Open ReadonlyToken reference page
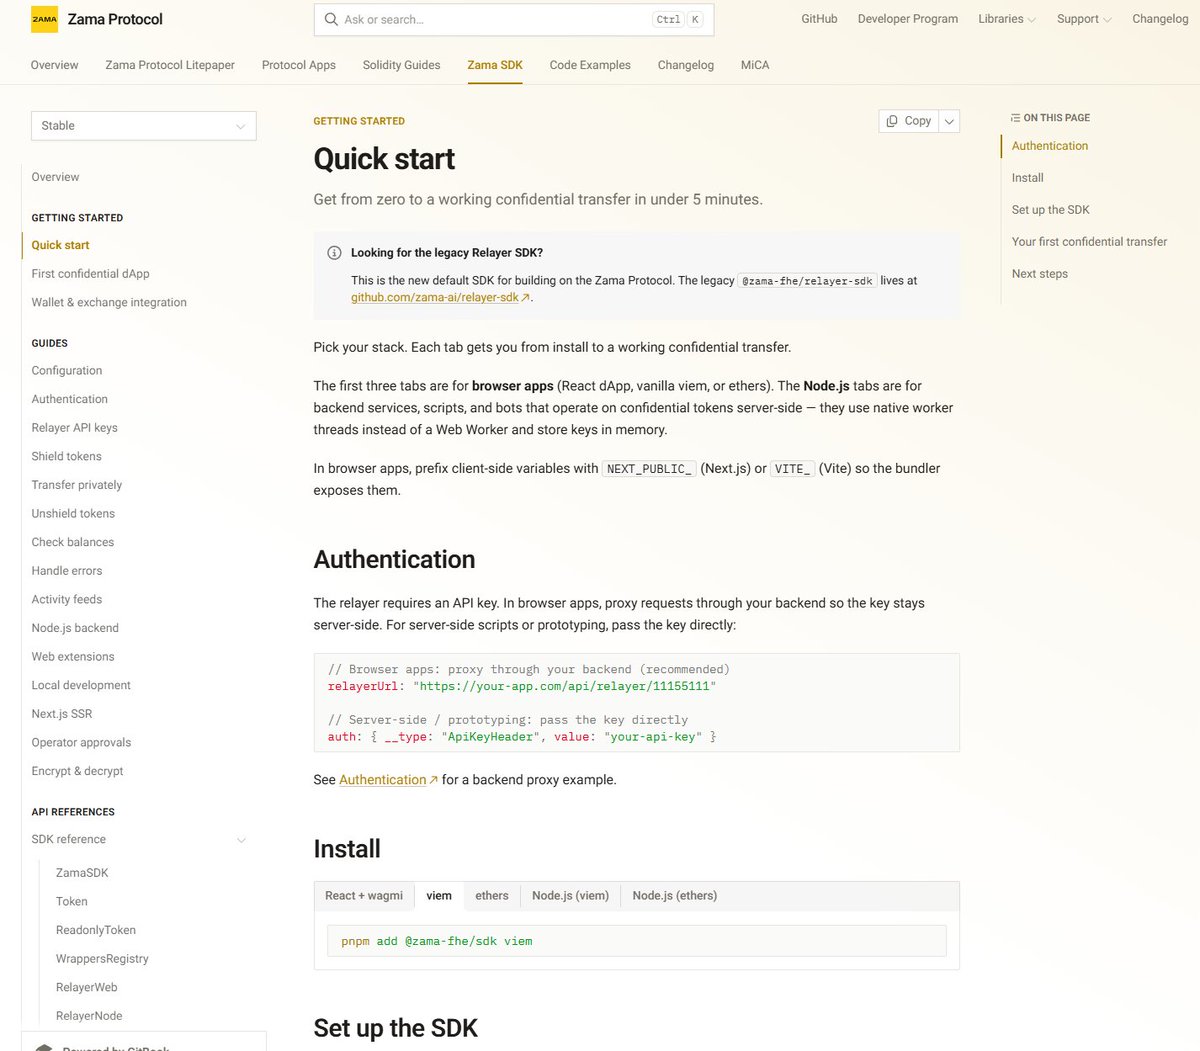 point(96,930)
